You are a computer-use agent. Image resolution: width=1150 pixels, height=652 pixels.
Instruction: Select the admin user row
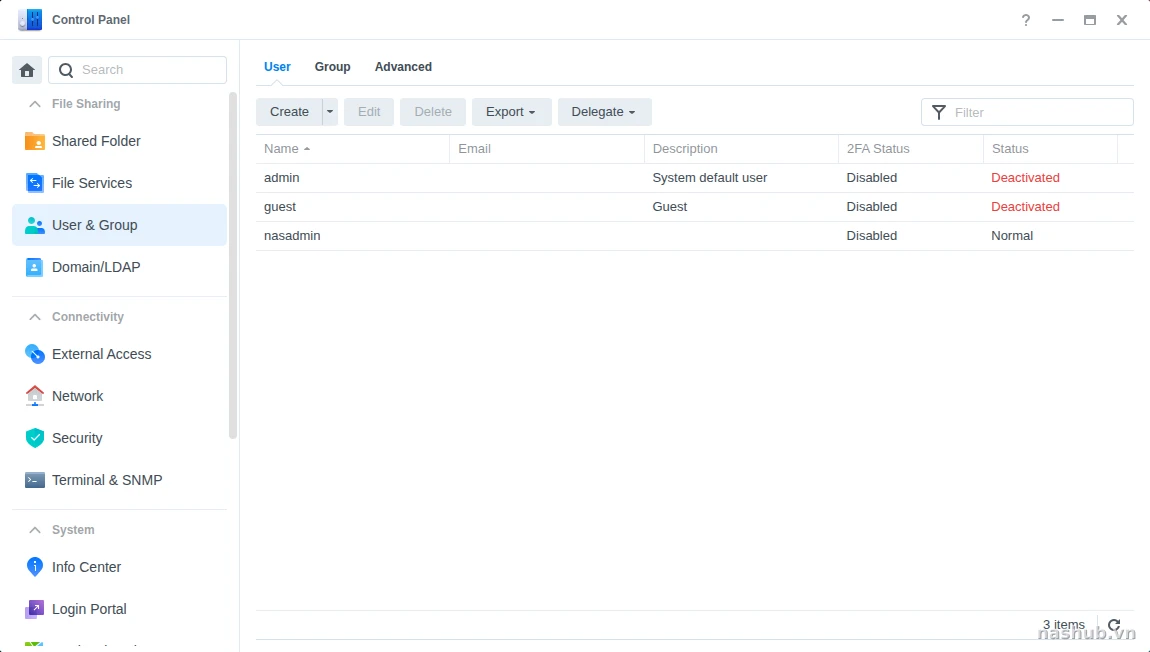(x=695, y=177)
